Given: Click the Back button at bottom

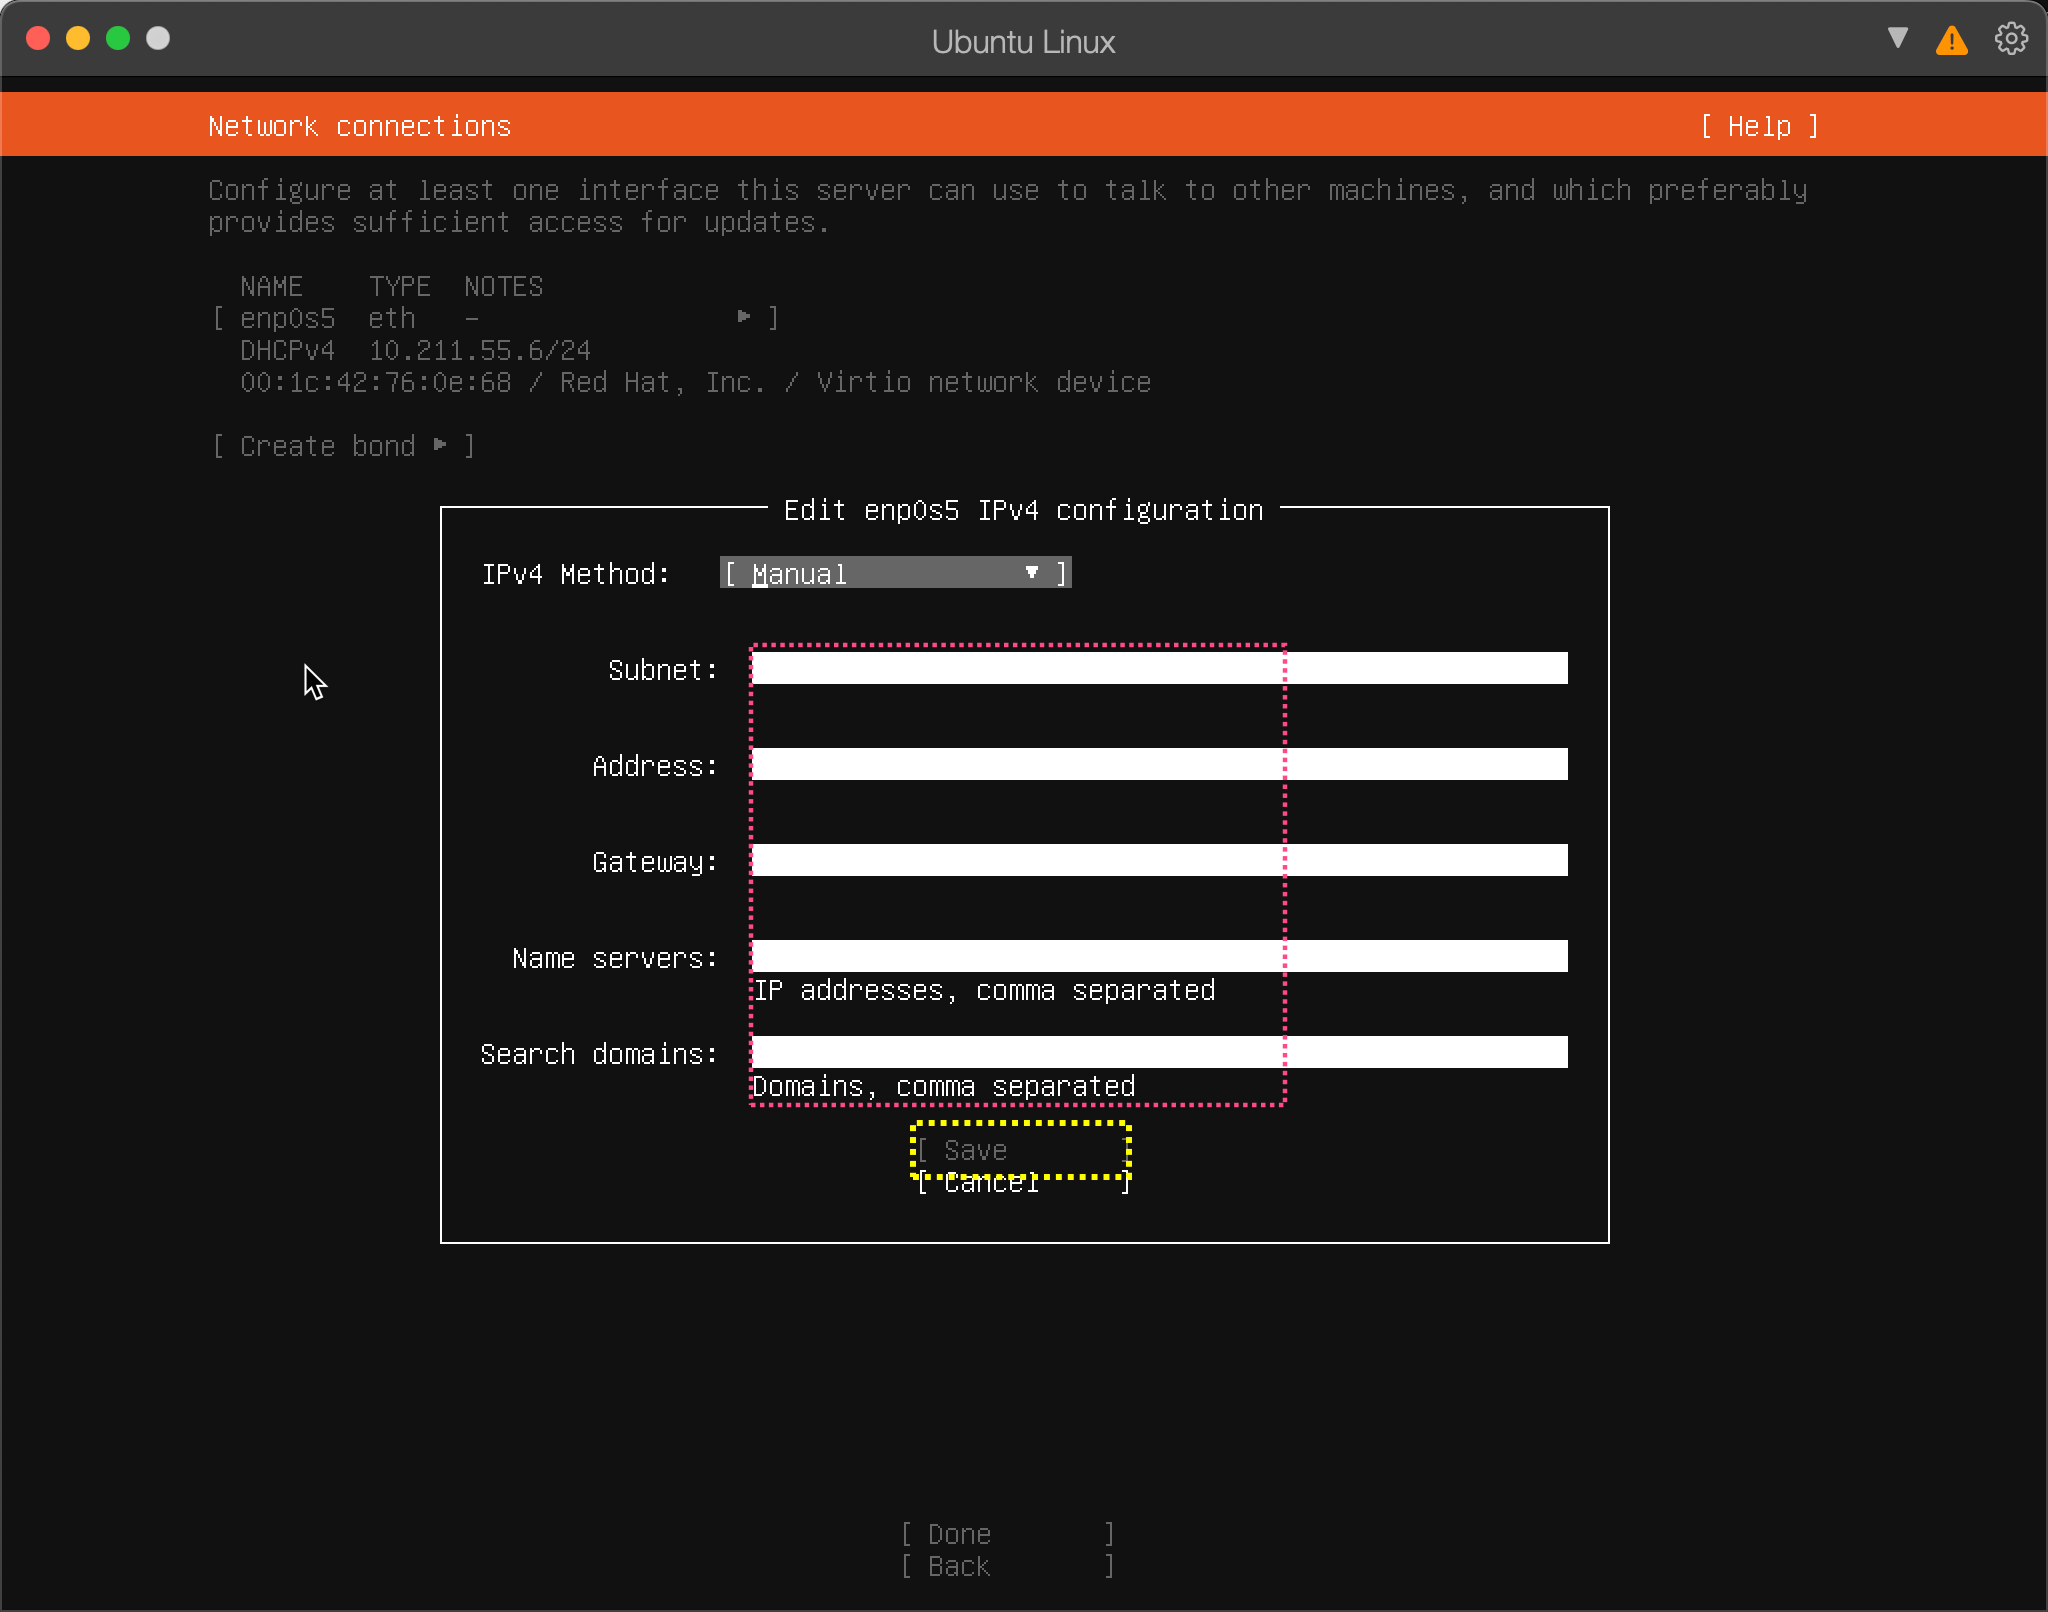Looking at the screenshot, I should click(x=1007, y=1566).
